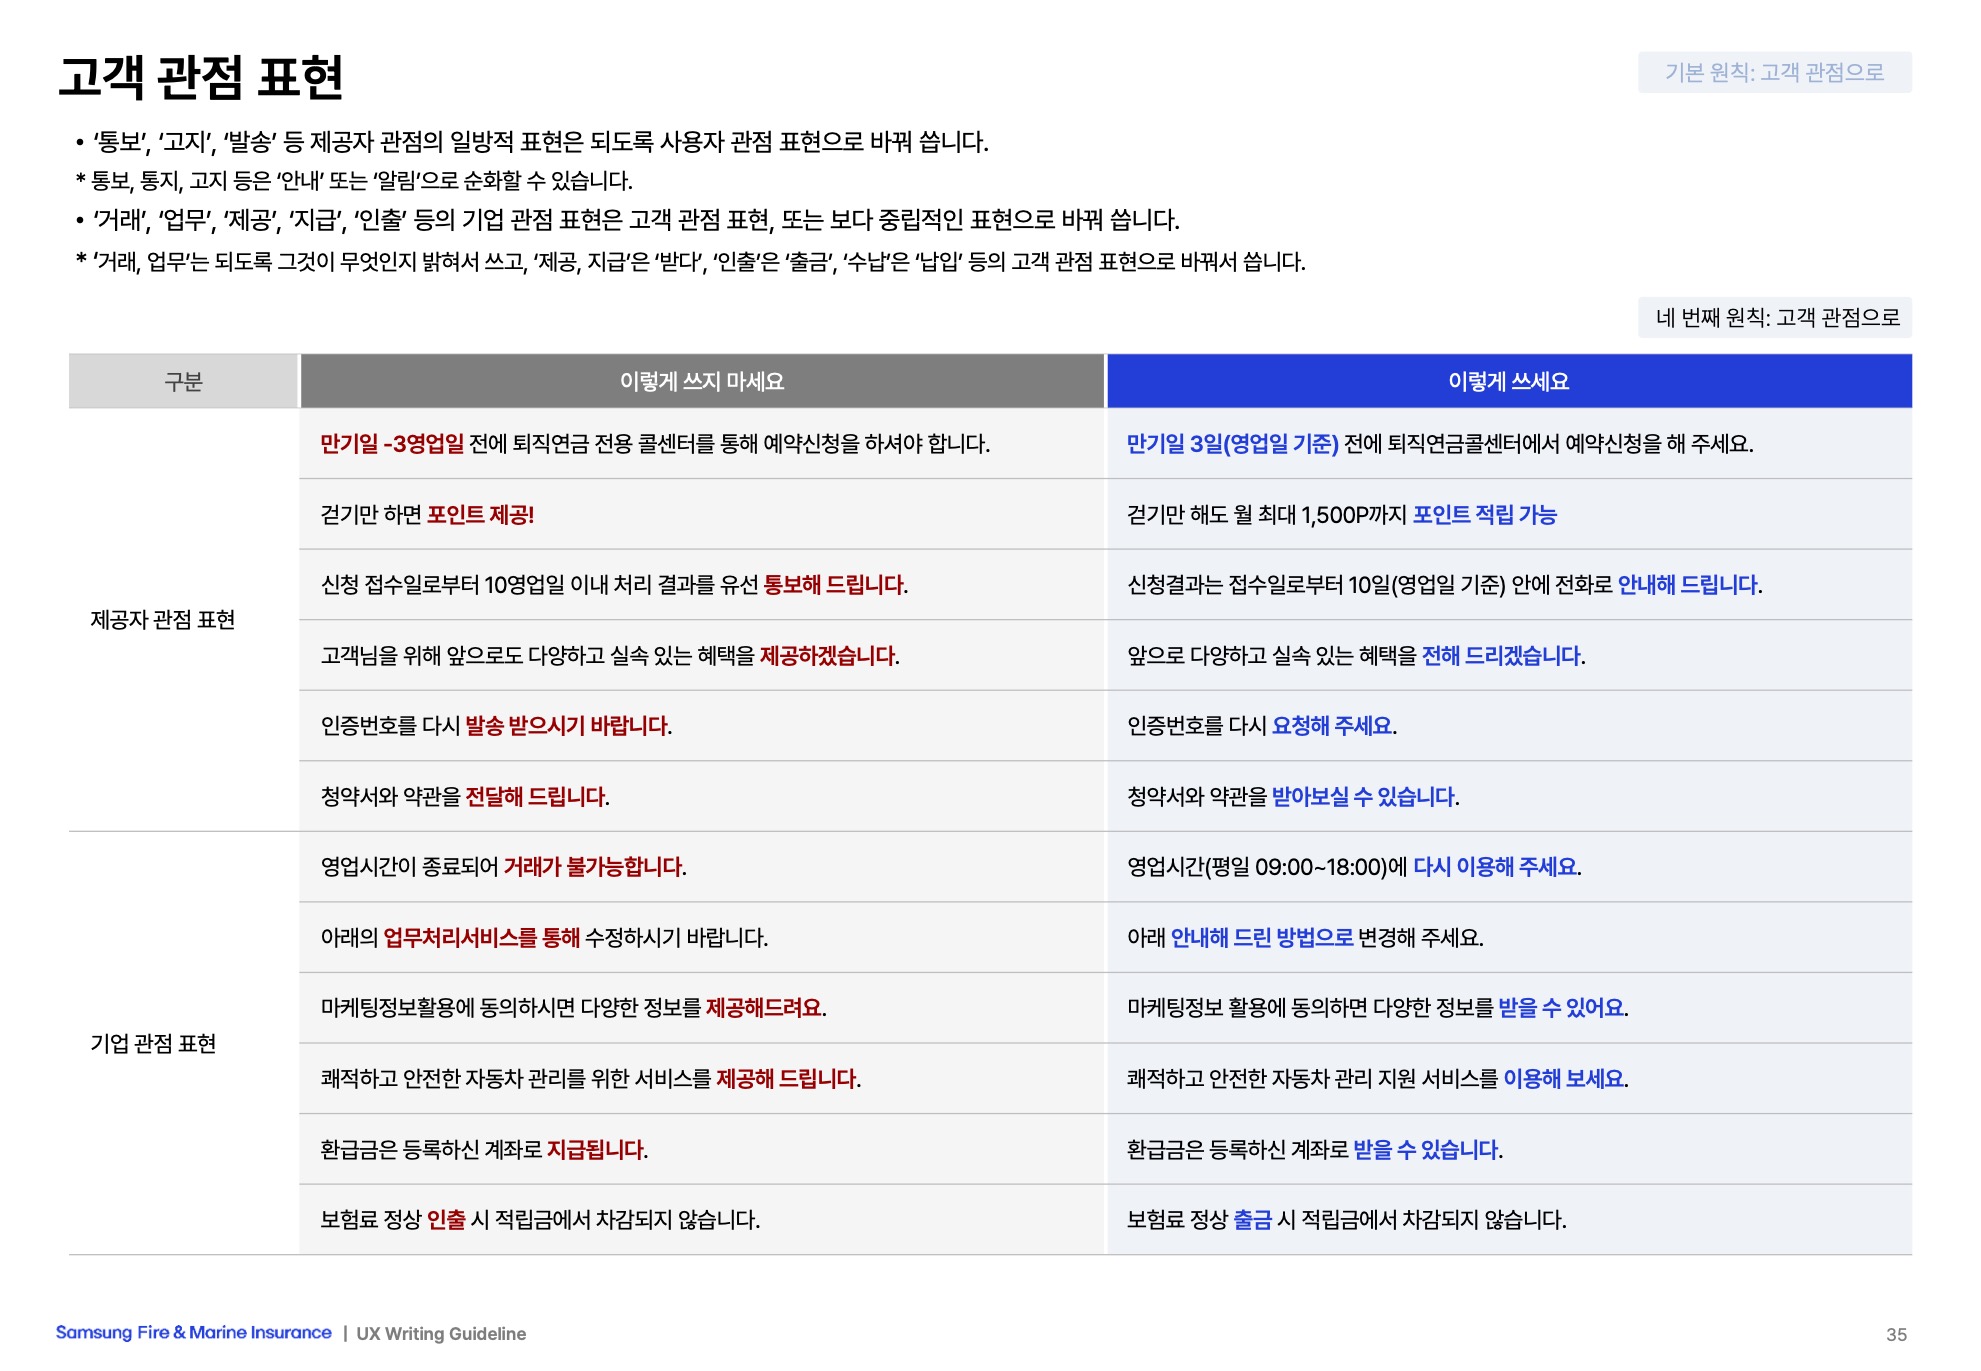
Task: Click the '기업 관점 표현' category cell
Action: click(153, 1044)
